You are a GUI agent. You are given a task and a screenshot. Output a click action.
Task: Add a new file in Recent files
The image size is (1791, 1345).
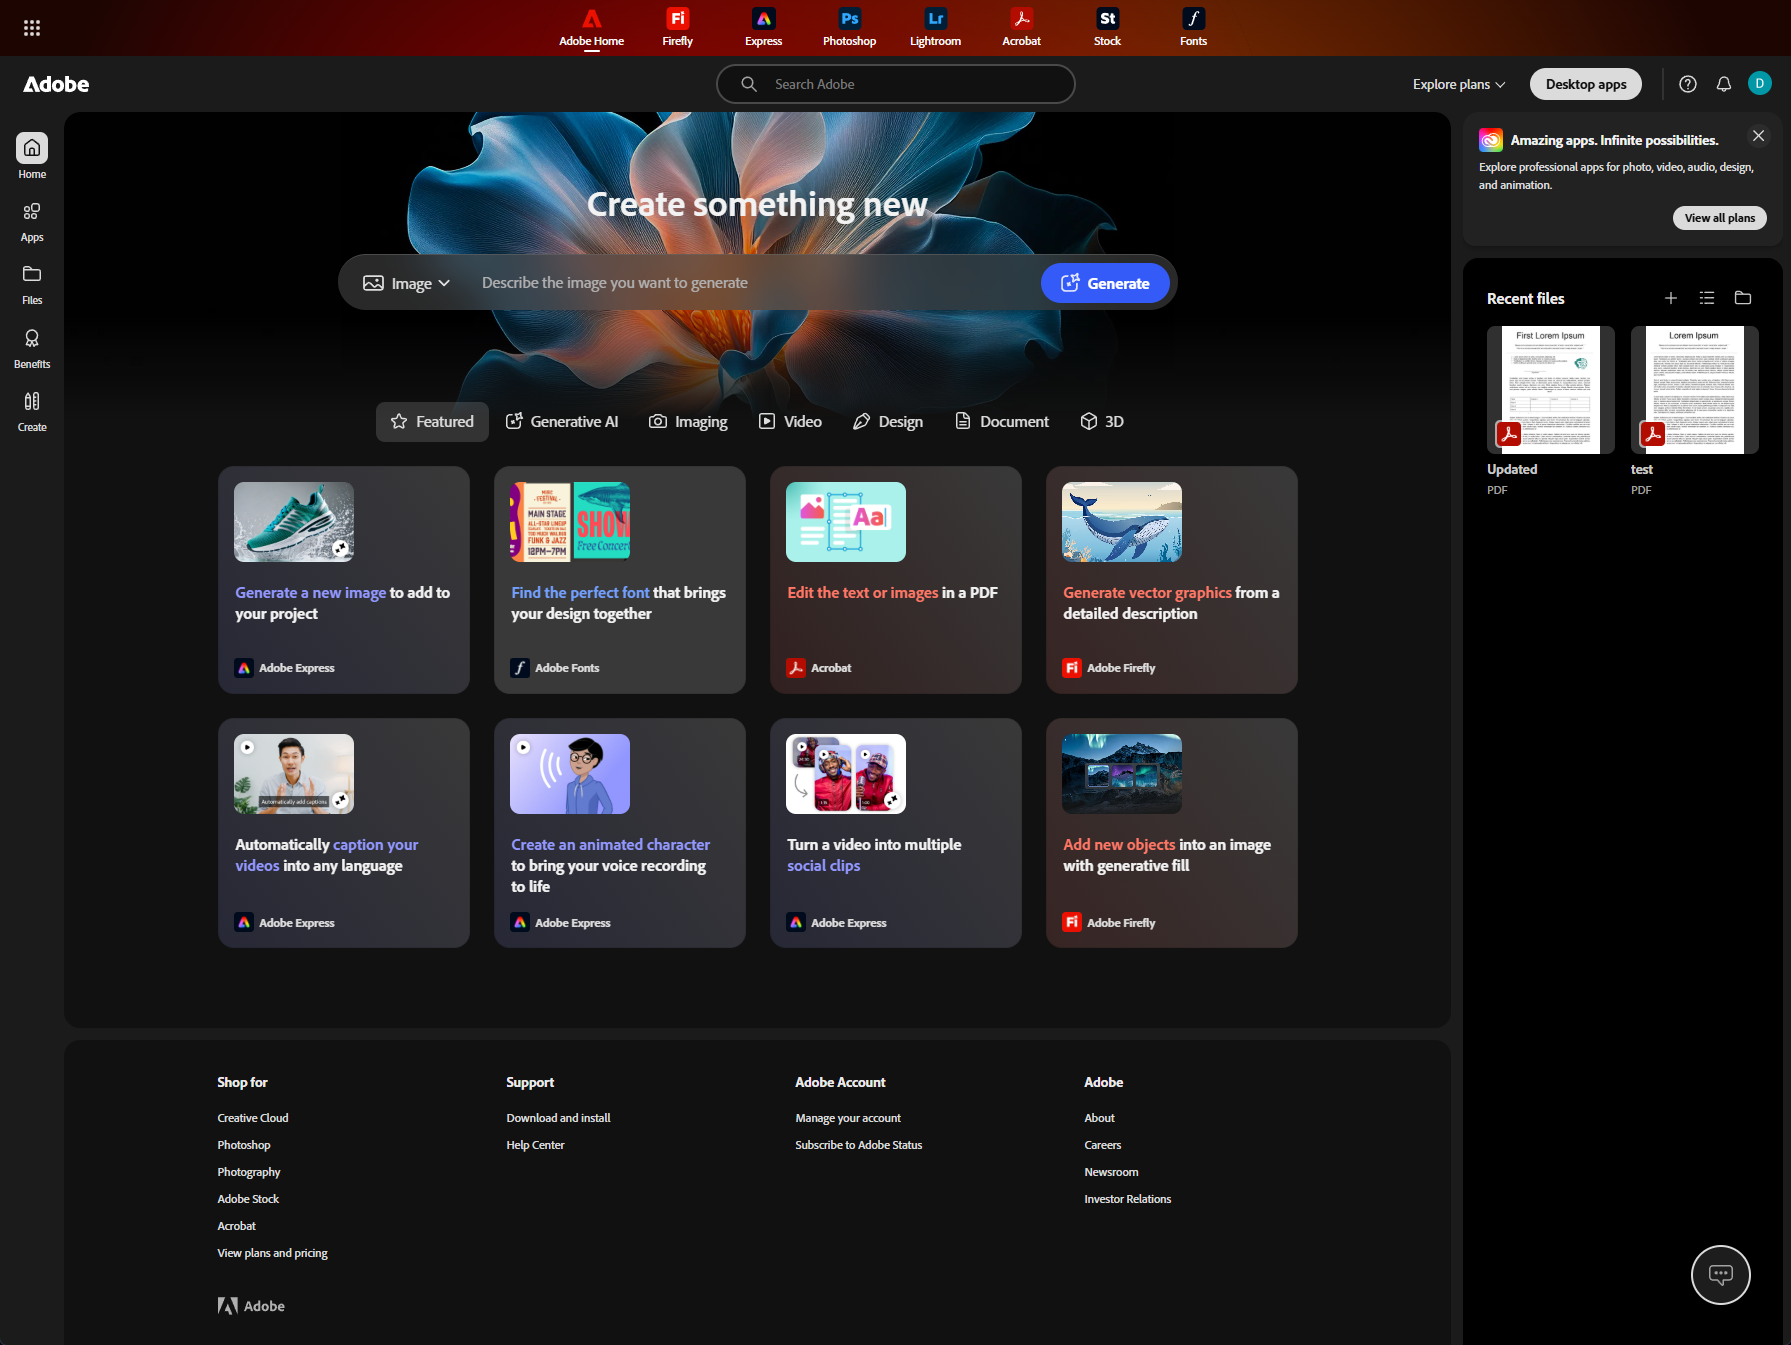[1671, 298]
